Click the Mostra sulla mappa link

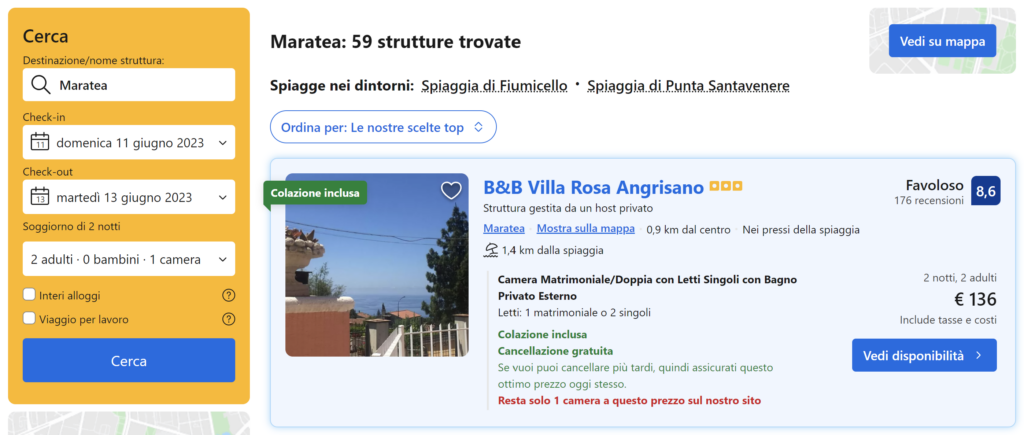[x=585, y=229]
